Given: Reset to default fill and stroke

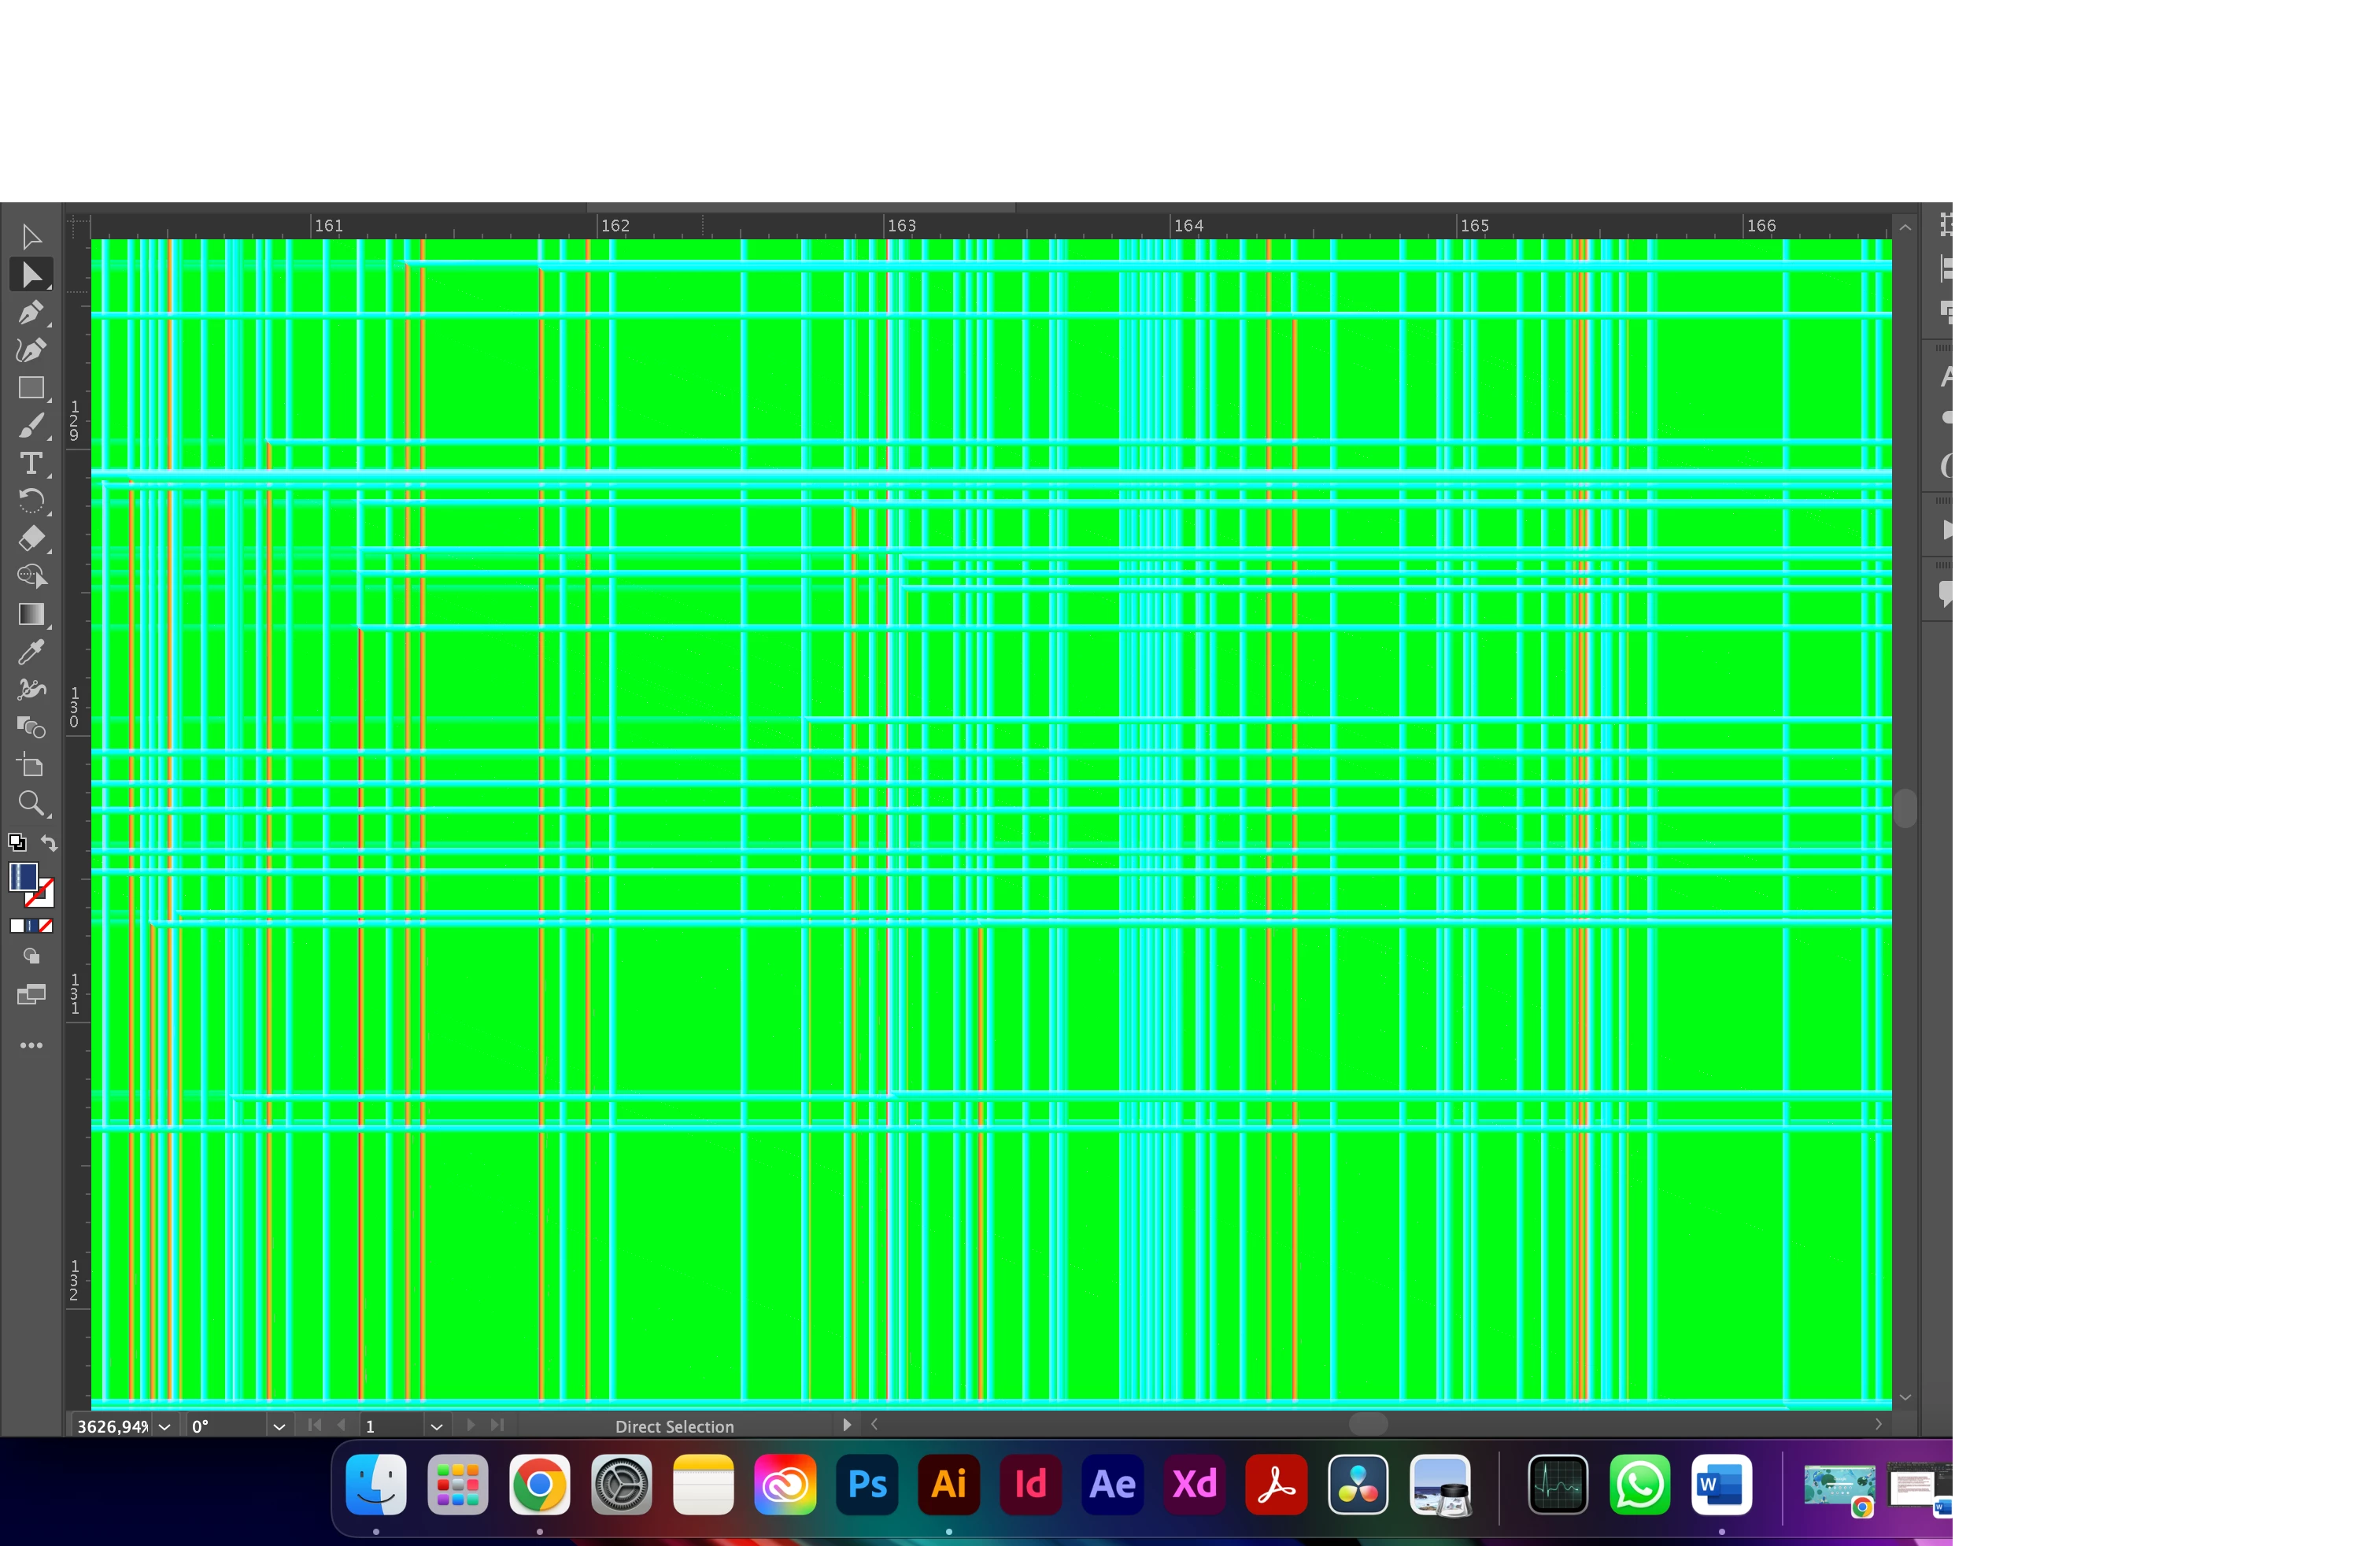Looking at the screenshot, I should click(17, 842).
